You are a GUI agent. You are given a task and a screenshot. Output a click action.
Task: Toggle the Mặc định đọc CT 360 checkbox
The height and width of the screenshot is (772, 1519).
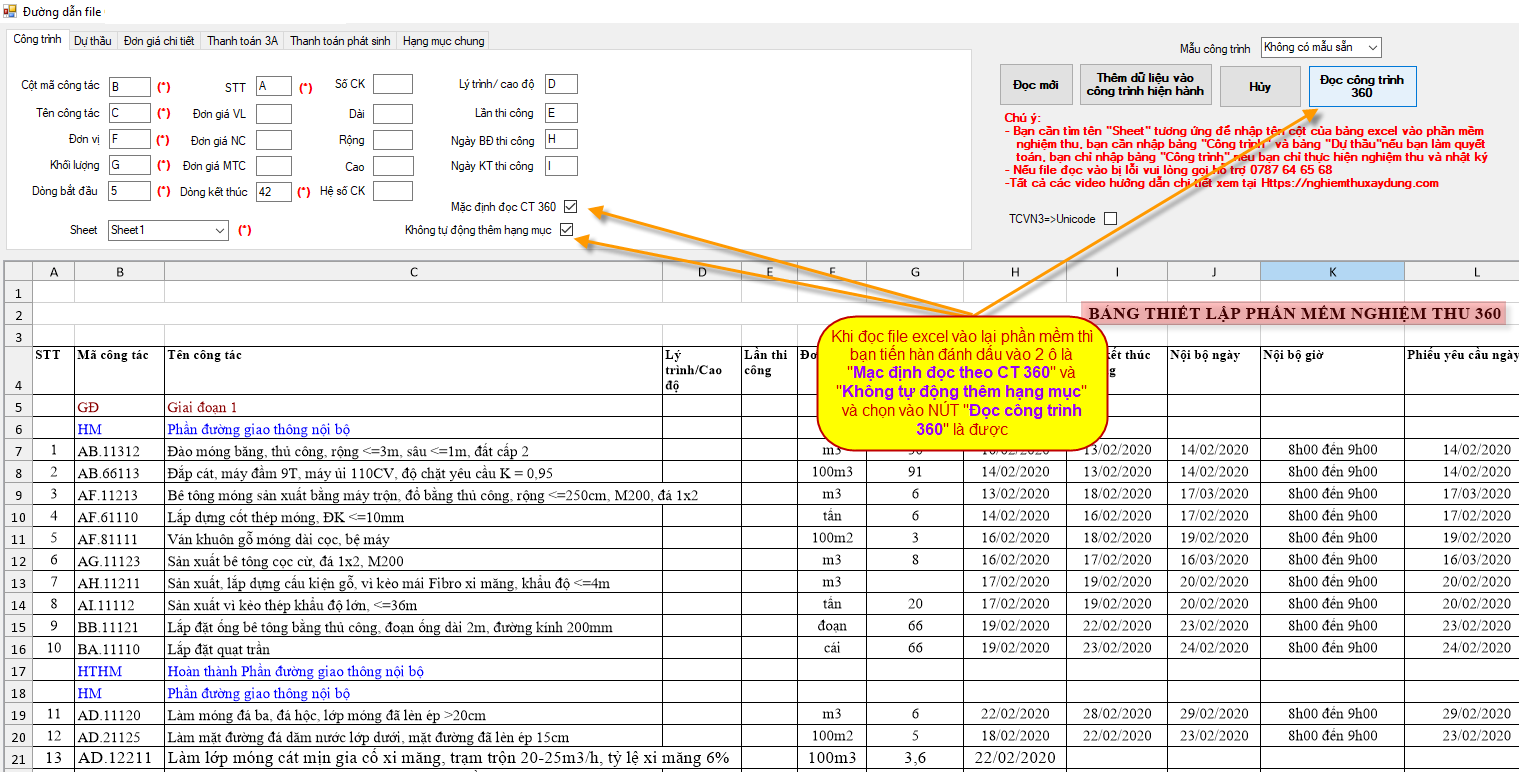[x=570, y=207]
